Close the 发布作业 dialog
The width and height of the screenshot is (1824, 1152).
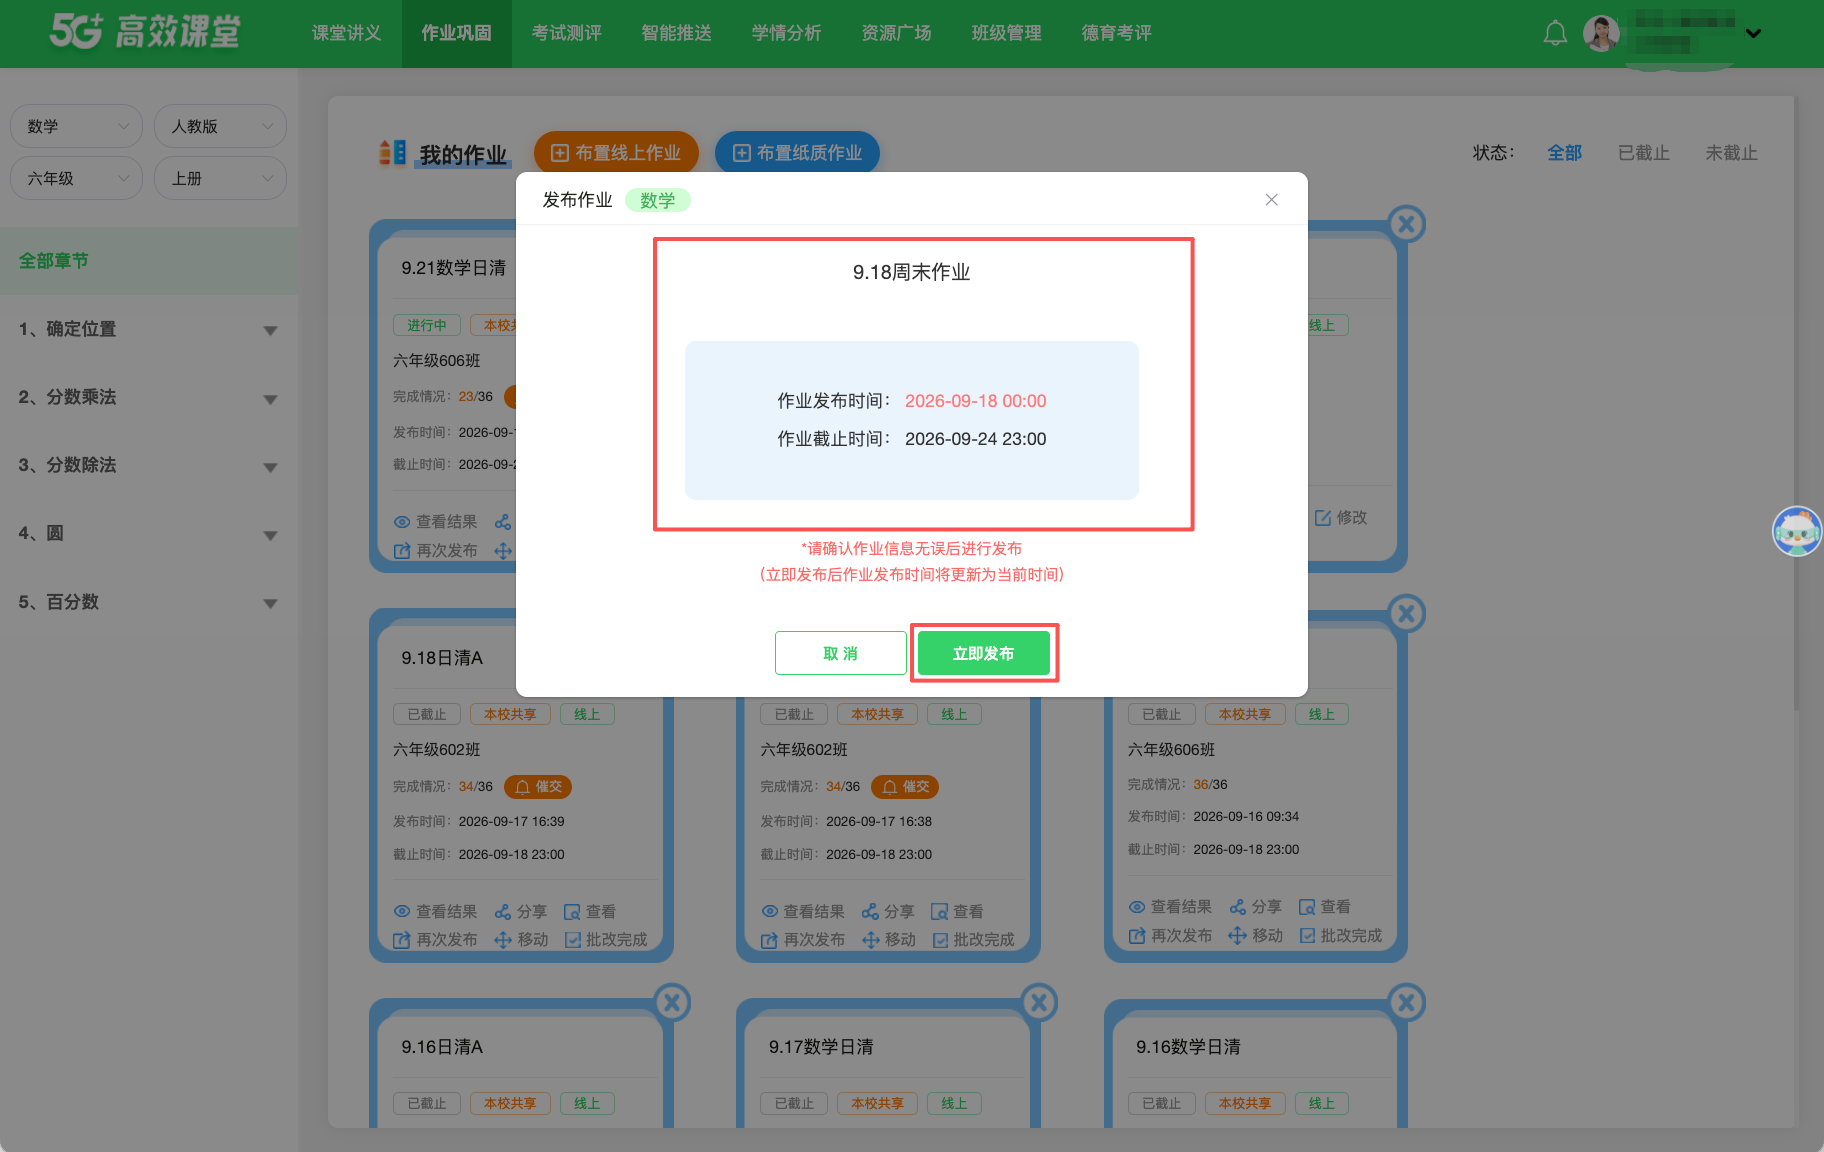click(x=1271, y=200)
